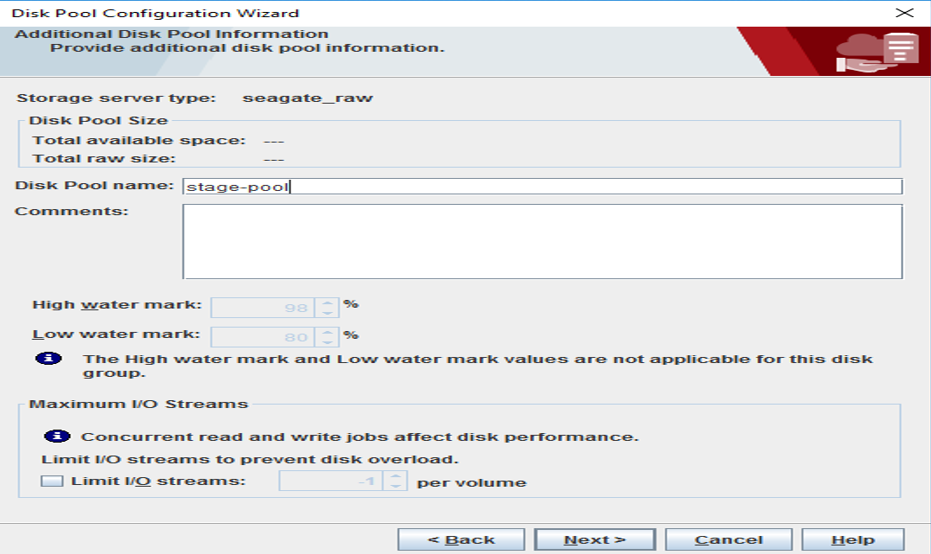Focus the Comments text area
Viewport: 931px width, 554px height.
point(540,241)
